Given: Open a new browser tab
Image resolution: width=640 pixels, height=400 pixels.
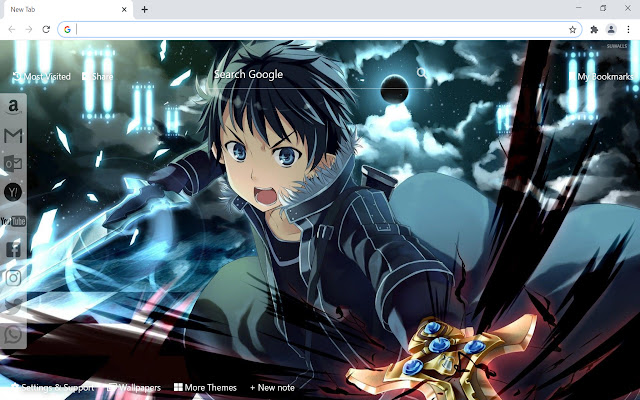Looking at the screenshot, I should (144, 9).
